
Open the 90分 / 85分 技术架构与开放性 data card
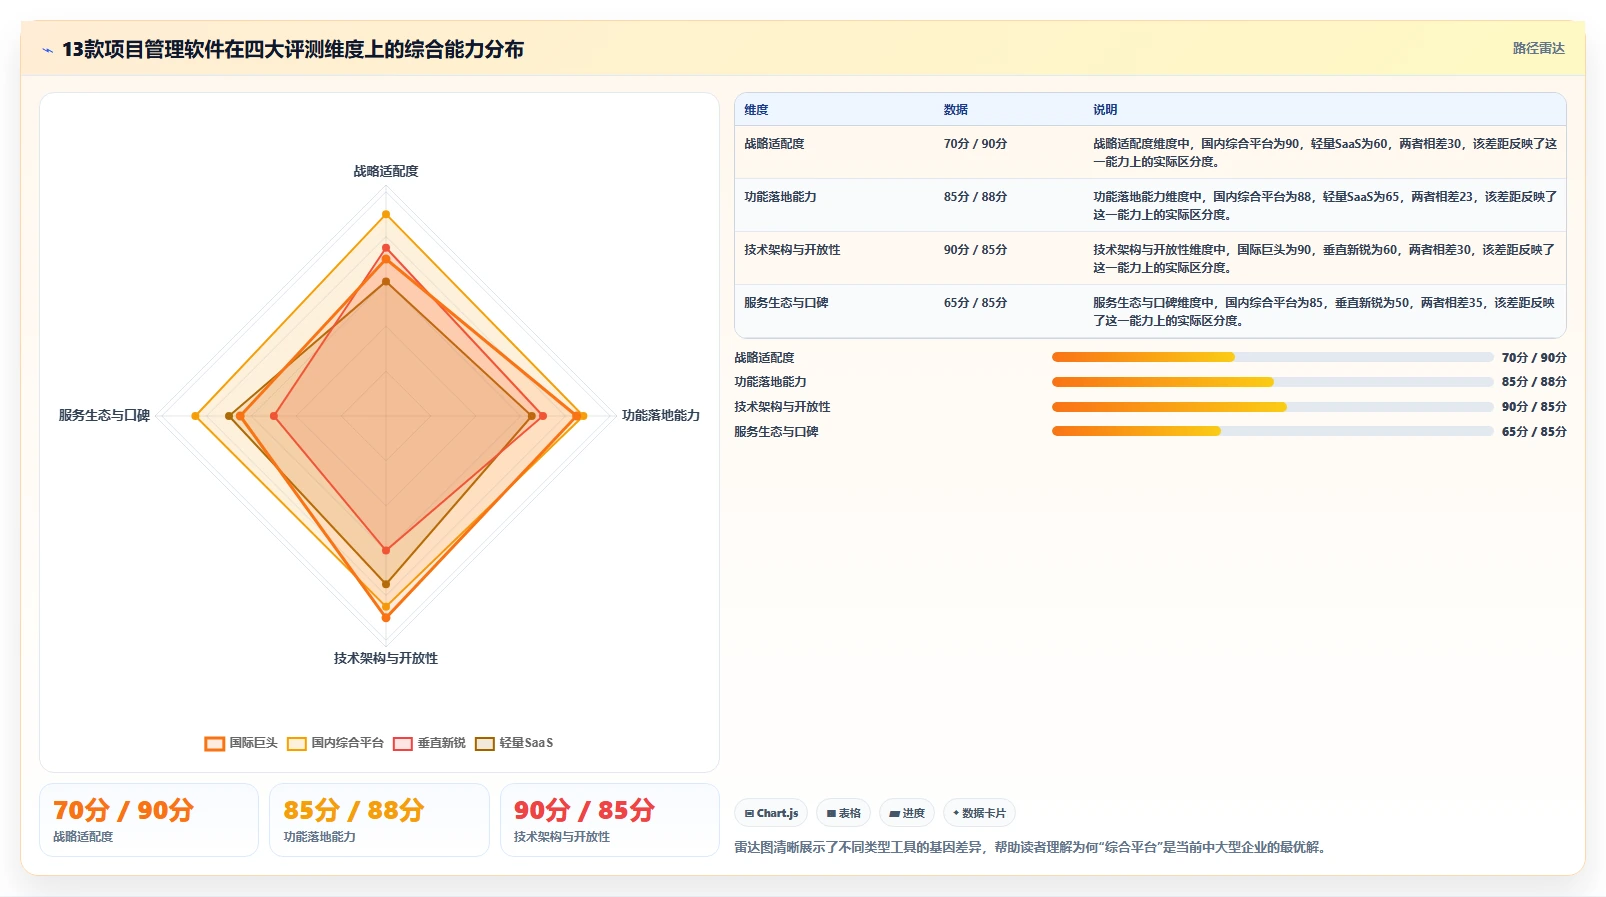click(610, 820)
